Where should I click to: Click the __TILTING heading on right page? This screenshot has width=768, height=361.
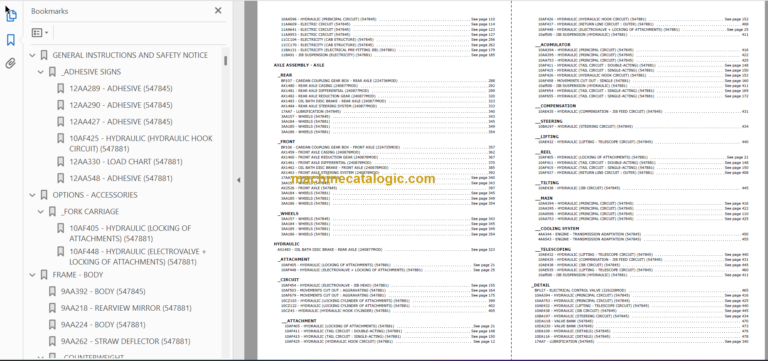[x=547, y=183]
